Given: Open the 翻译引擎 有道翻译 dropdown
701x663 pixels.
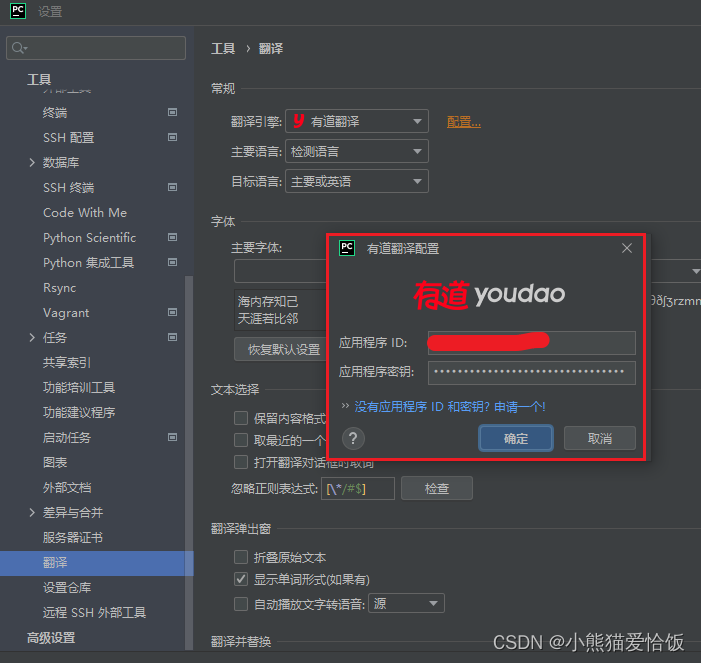Looking at the screenshot, I should coord(357,121).
